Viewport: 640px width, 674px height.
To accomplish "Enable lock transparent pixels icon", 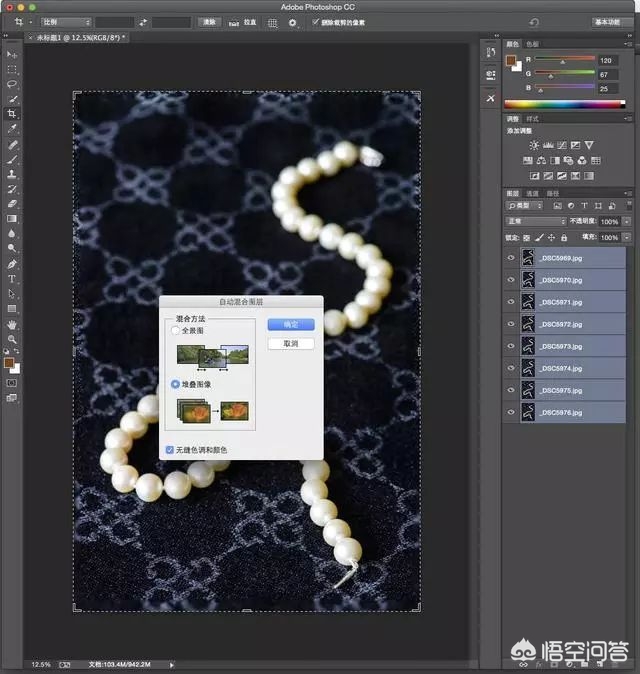I will (x=527, y=237).
